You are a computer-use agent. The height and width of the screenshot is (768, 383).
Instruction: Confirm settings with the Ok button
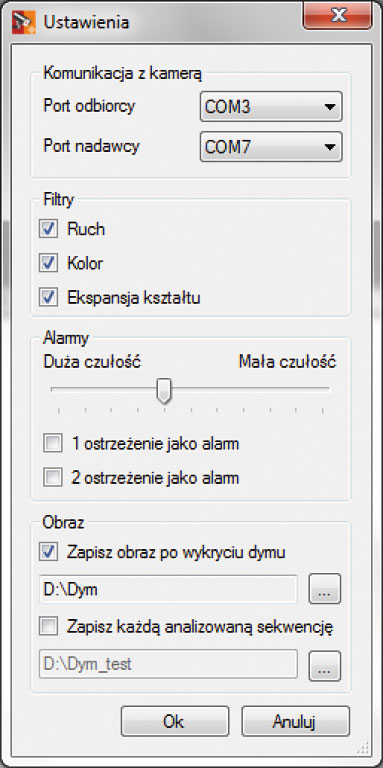[x=175, y=721]
